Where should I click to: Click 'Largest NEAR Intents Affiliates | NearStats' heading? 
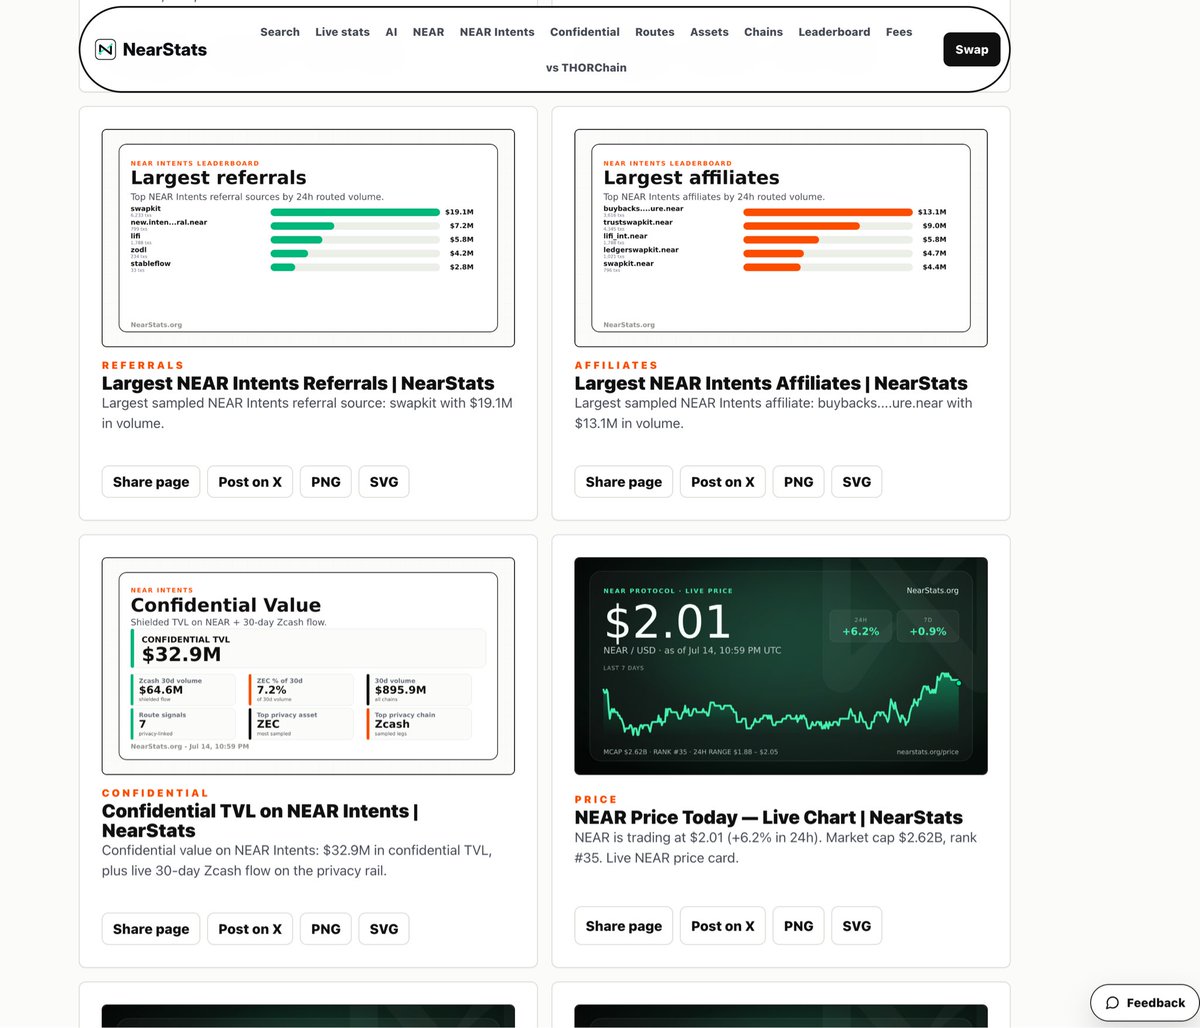point(771,384)
